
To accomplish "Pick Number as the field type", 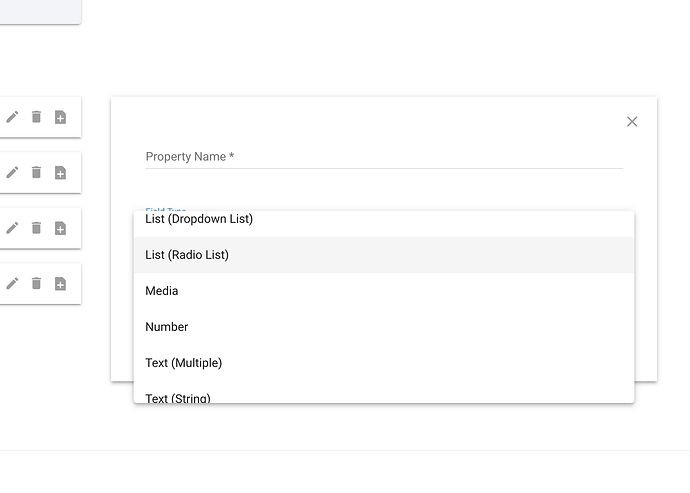I will [x=384, y=327].
